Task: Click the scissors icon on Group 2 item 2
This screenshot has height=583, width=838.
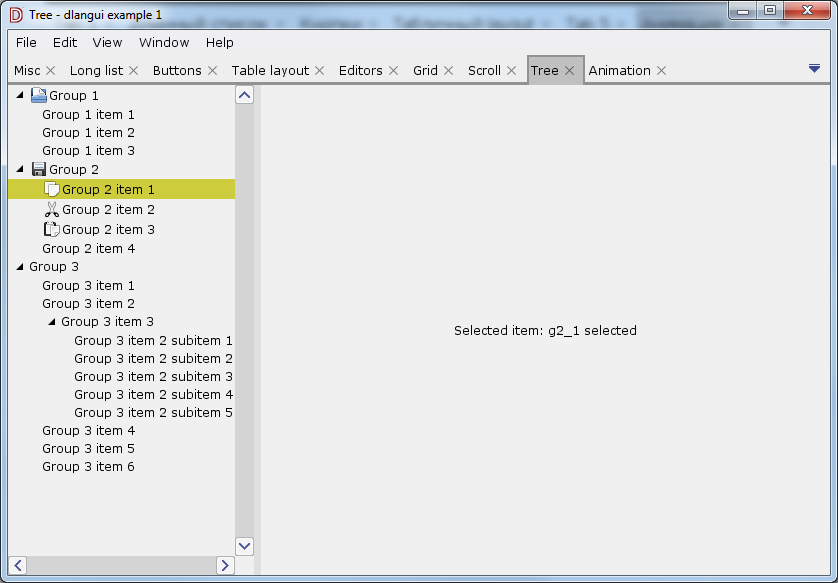Action: point(50,209)
